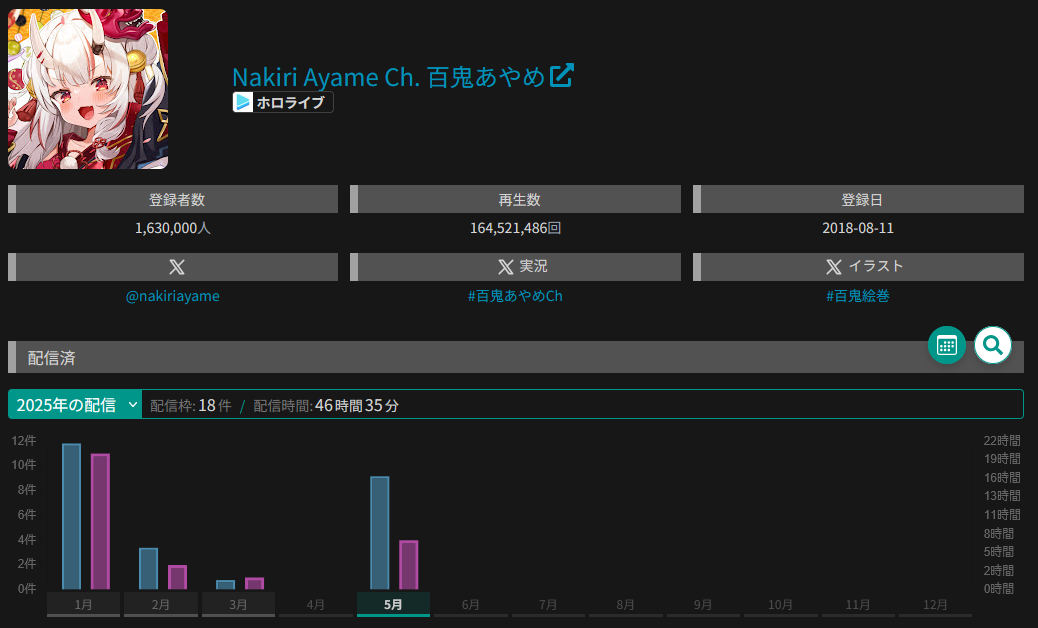Click the X logo next to 実況
Image resolution: width=1038 pixels, height=628 pixels.
pos(505,267)
